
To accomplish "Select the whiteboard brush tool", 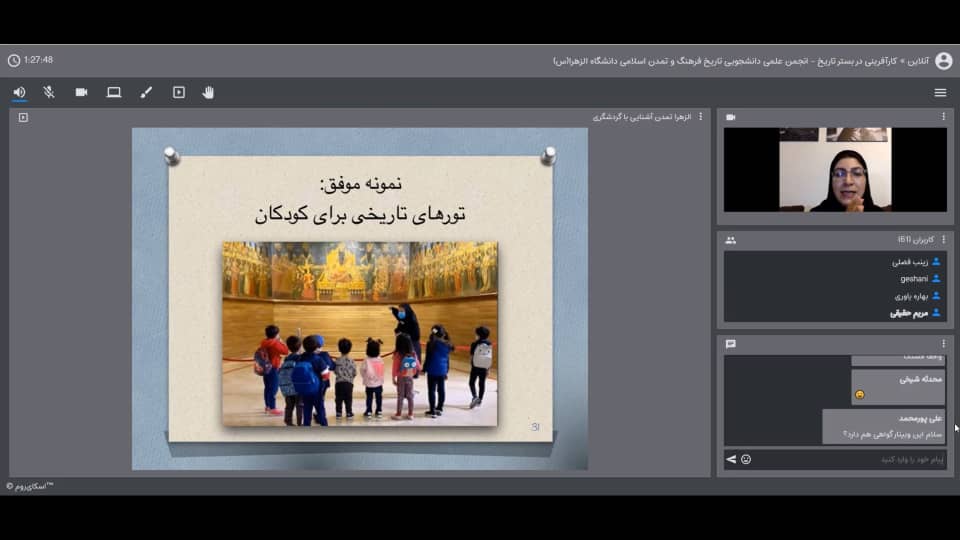I will pos(146,92).
